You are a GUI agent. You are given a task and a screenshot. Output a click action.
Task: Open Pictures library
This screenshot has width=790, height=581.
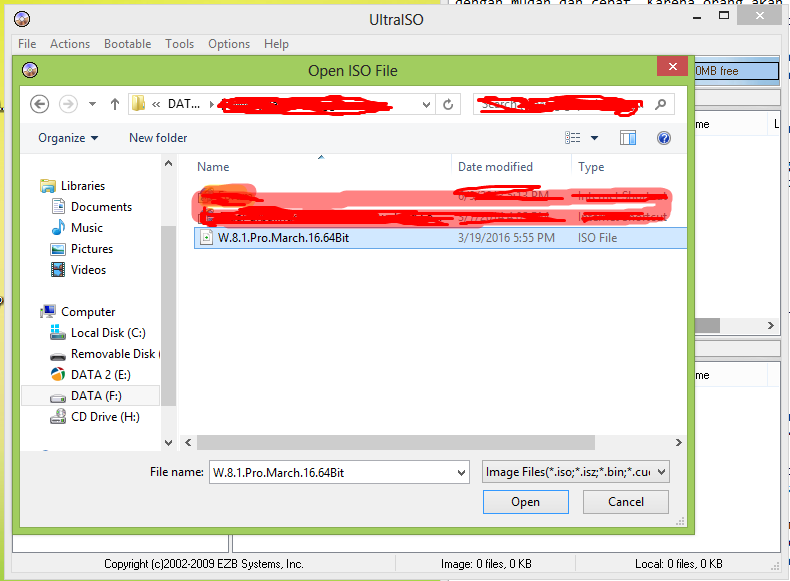point(82,249)
